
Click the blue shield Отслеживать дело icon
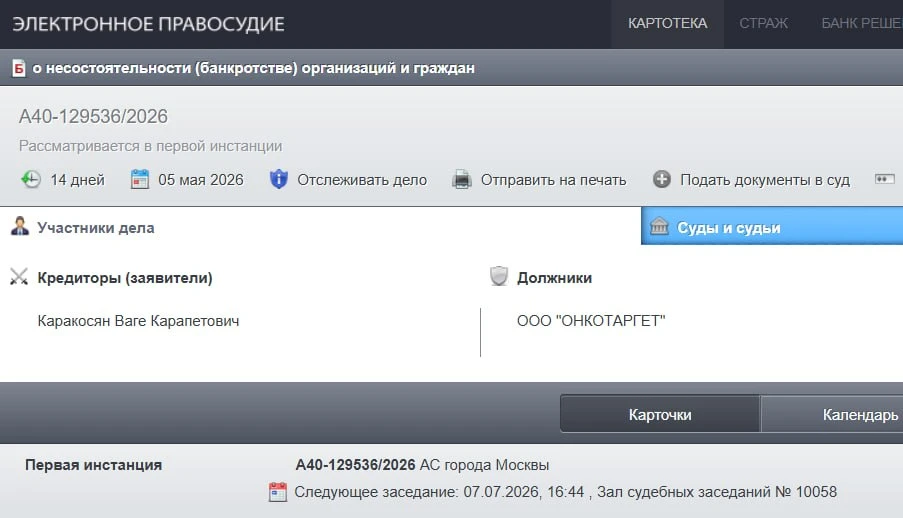click(x=279, y=179)
